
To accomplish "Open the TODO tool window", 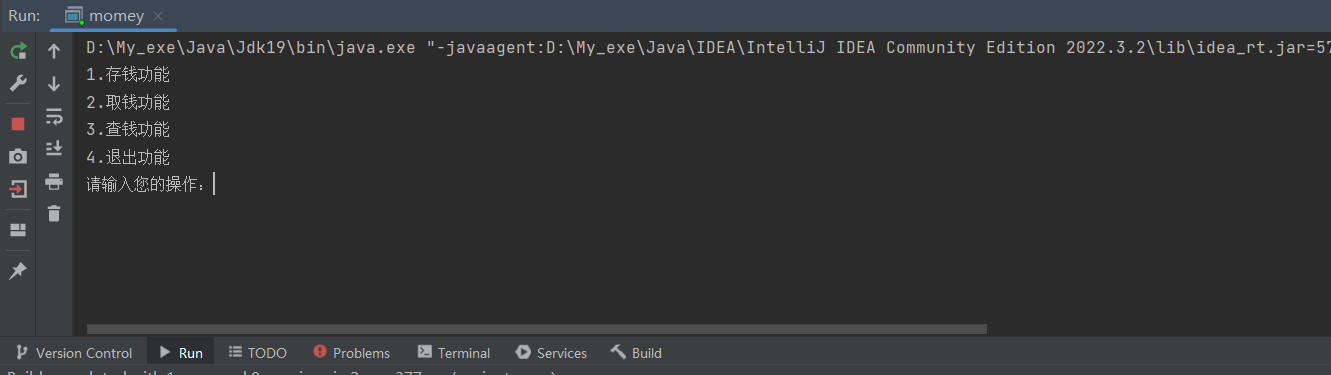I will pos(257,352).
